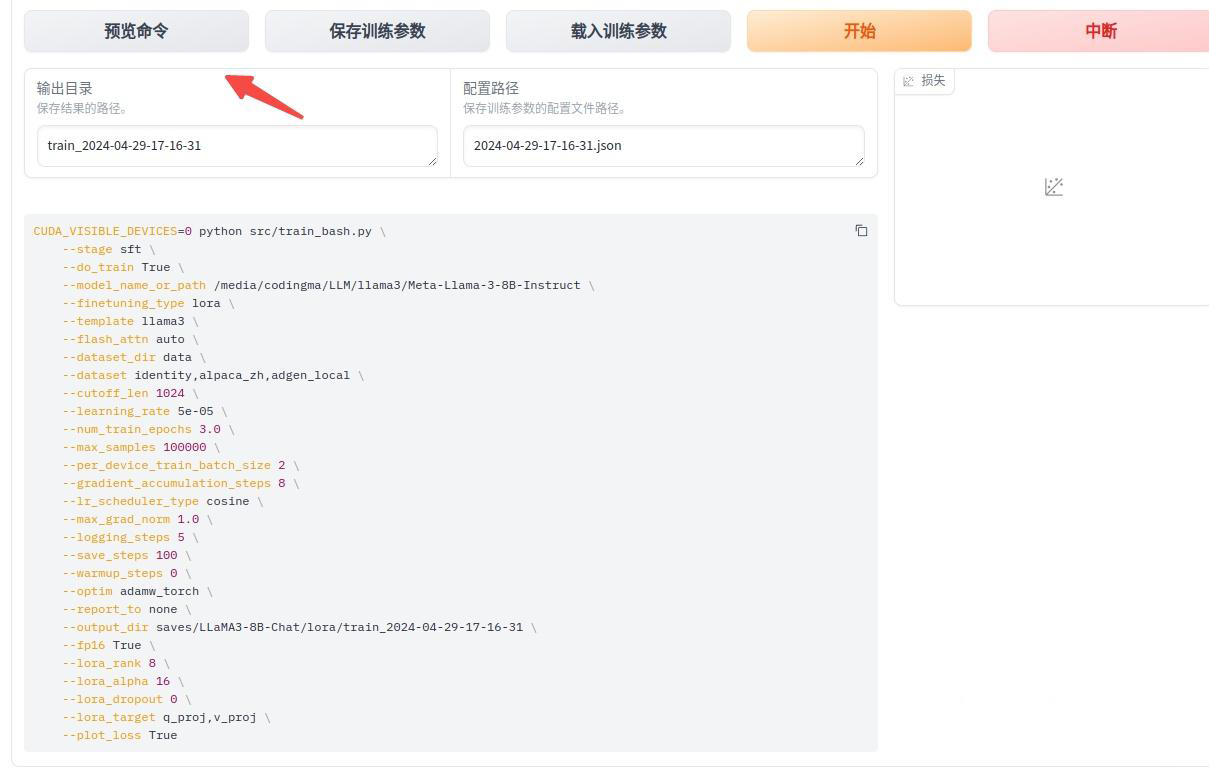Click the 输出目录 field resize handle
Screen dimensions: 1209x768
[432, 161]
